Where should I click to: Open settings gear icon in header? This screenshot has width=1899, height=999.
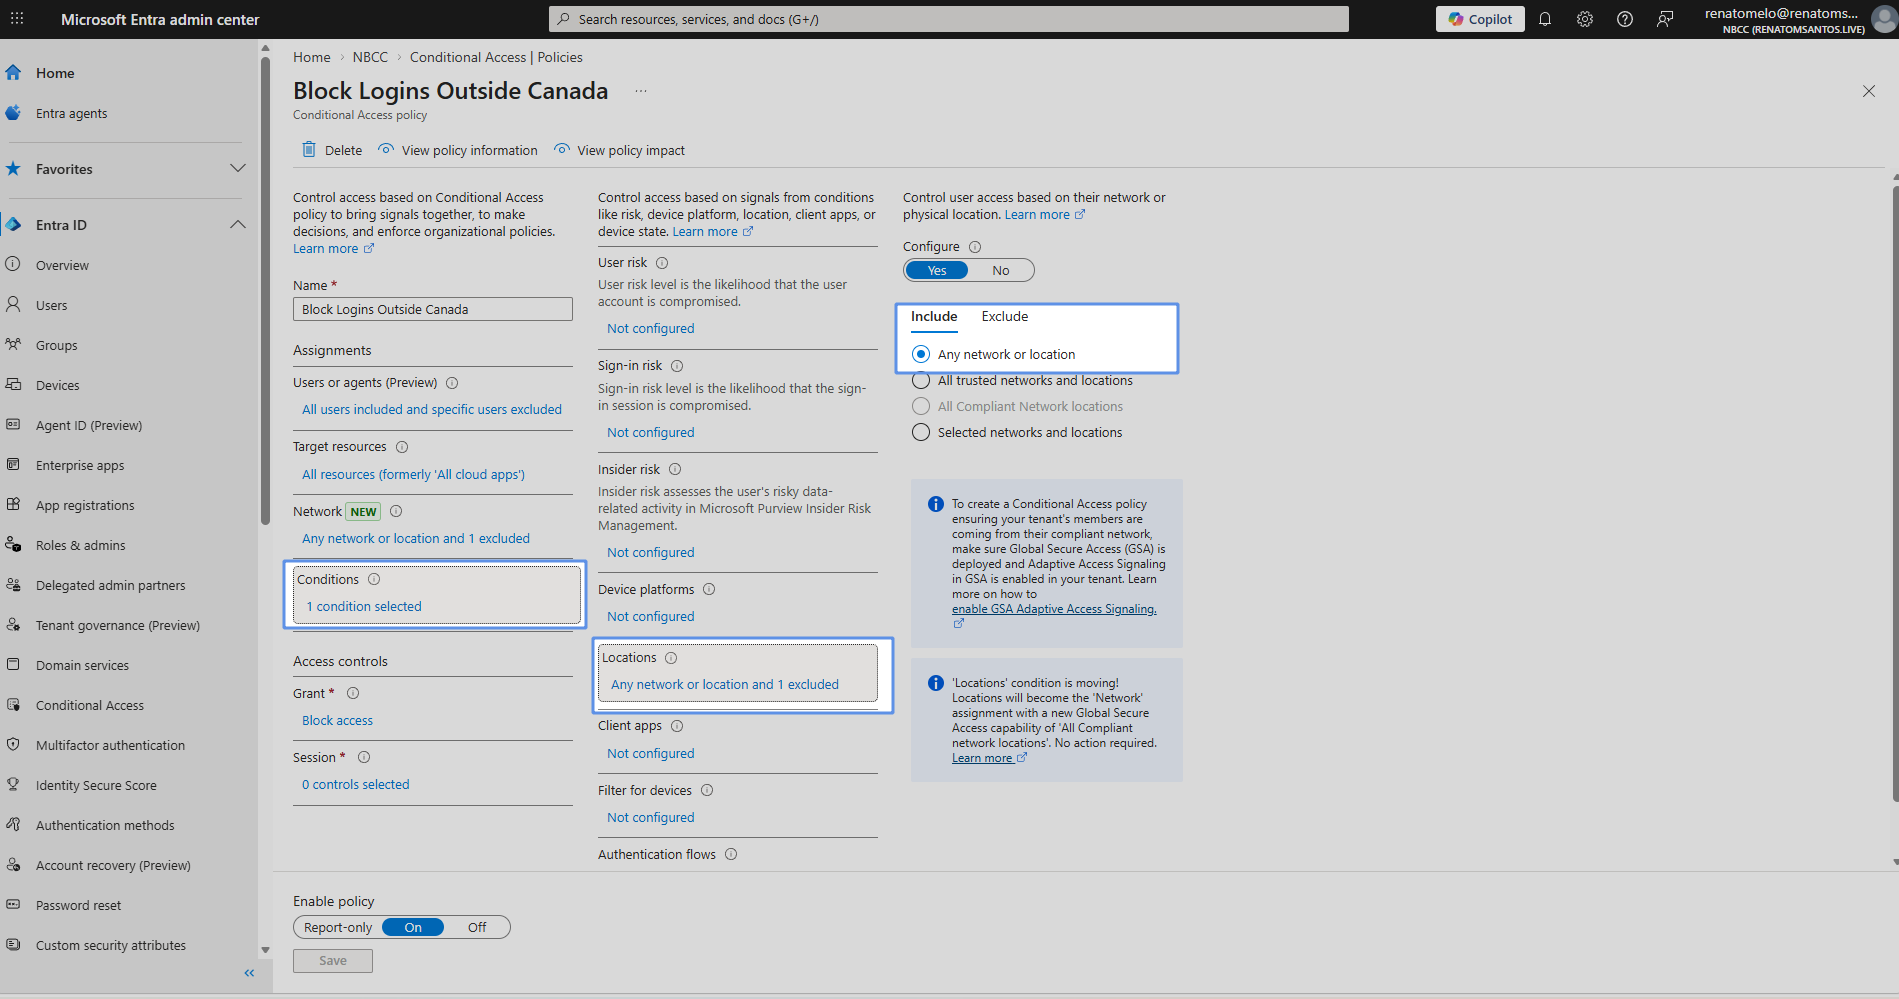tap(1585, 19)
